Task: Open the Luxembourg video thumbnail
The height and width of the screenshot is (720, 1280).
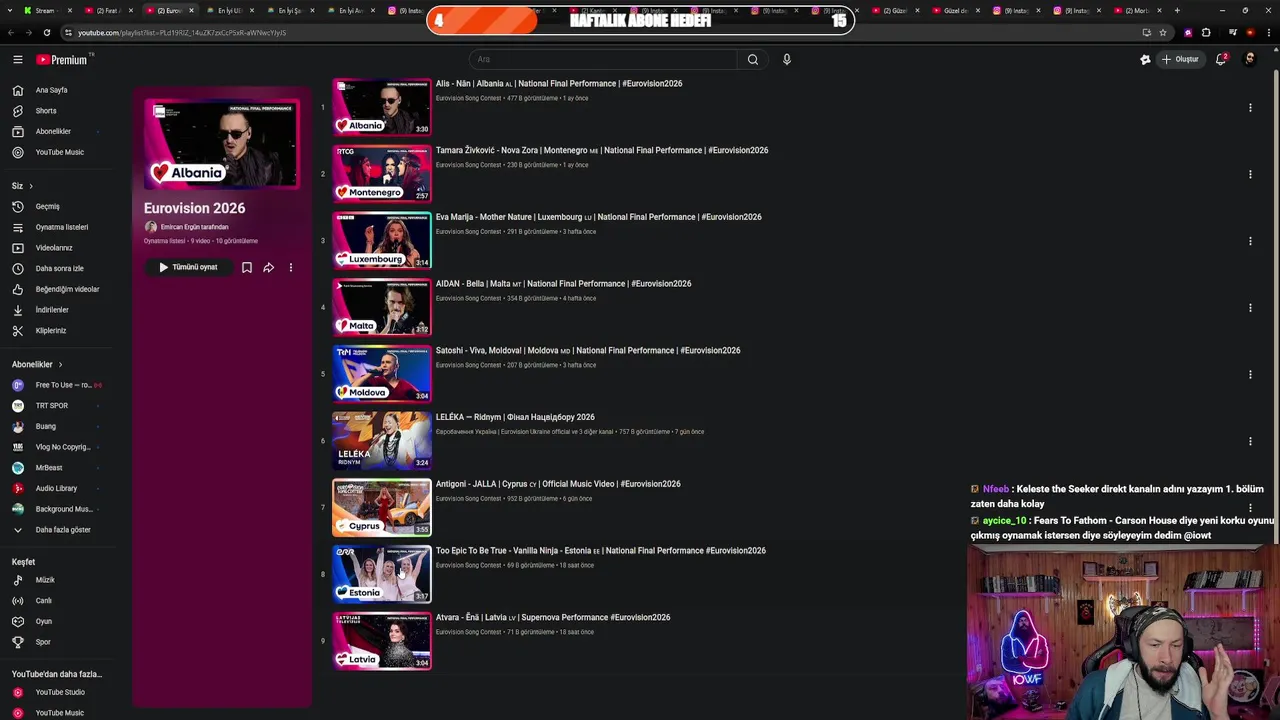Action: 382,241
